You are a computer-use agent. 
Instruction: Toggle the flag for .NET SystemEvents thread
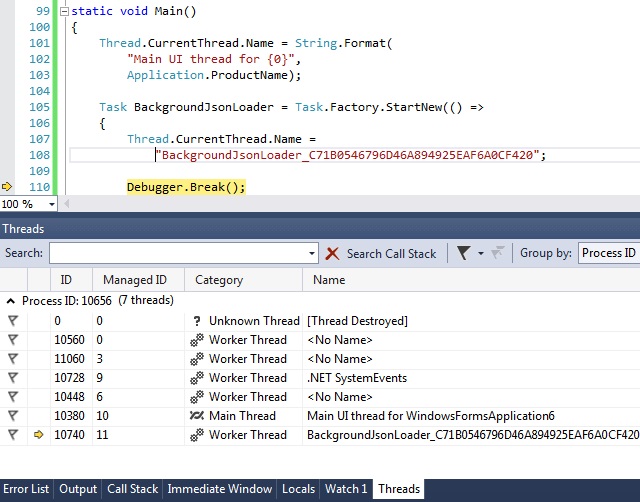pos(13,378)
